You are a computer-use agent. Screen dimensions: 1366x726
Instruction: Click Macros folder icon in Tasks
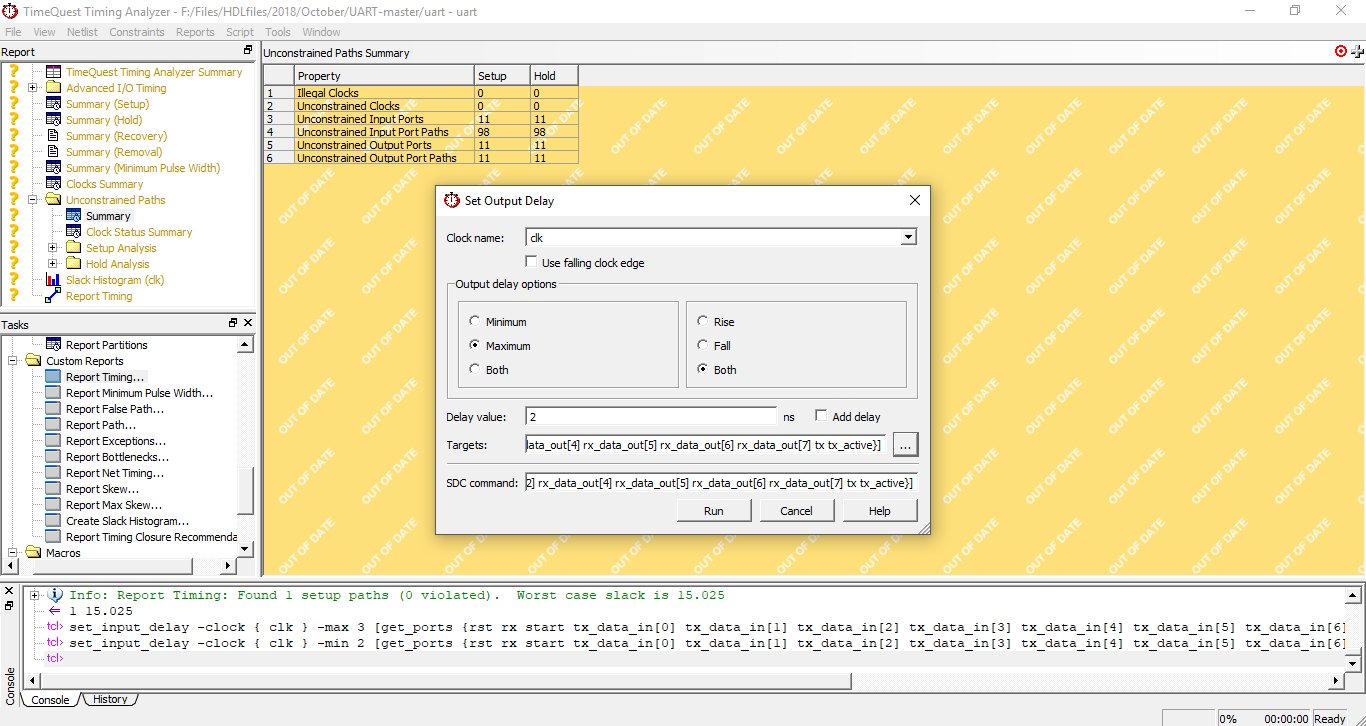pyautogui.click(x=34, y=553)
